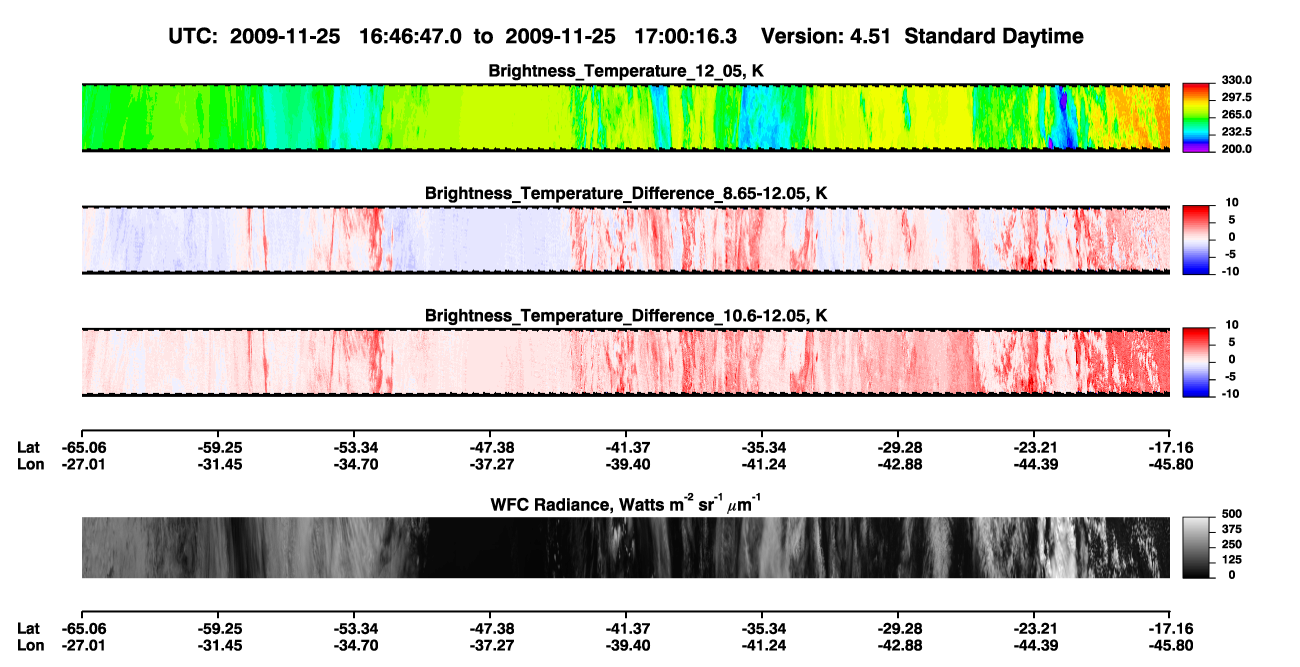
Task: Click the Brightness_Temperature_12_05, K panel title
Action: [626, 71]
